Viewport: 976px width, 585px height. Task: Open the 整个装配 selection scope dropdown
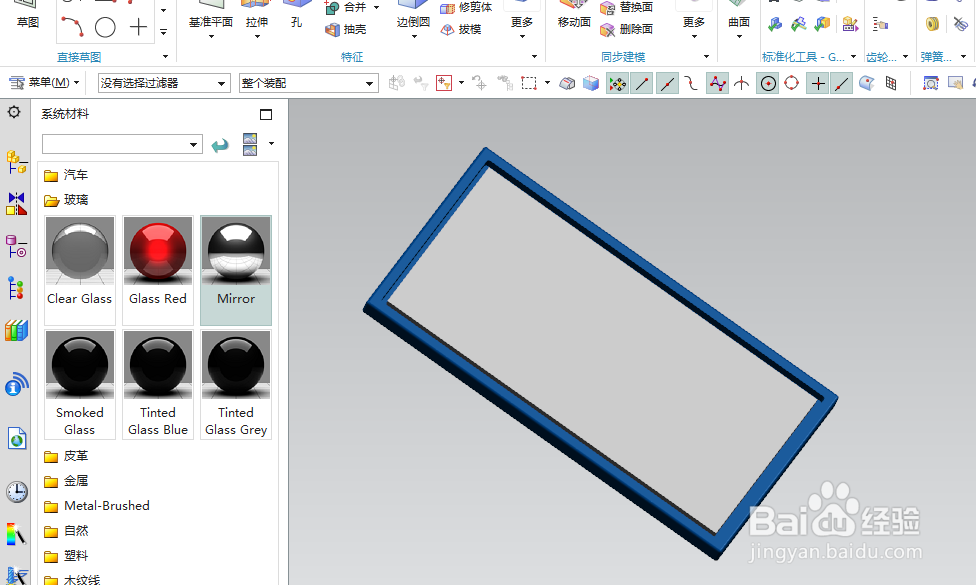coord(309,83)
